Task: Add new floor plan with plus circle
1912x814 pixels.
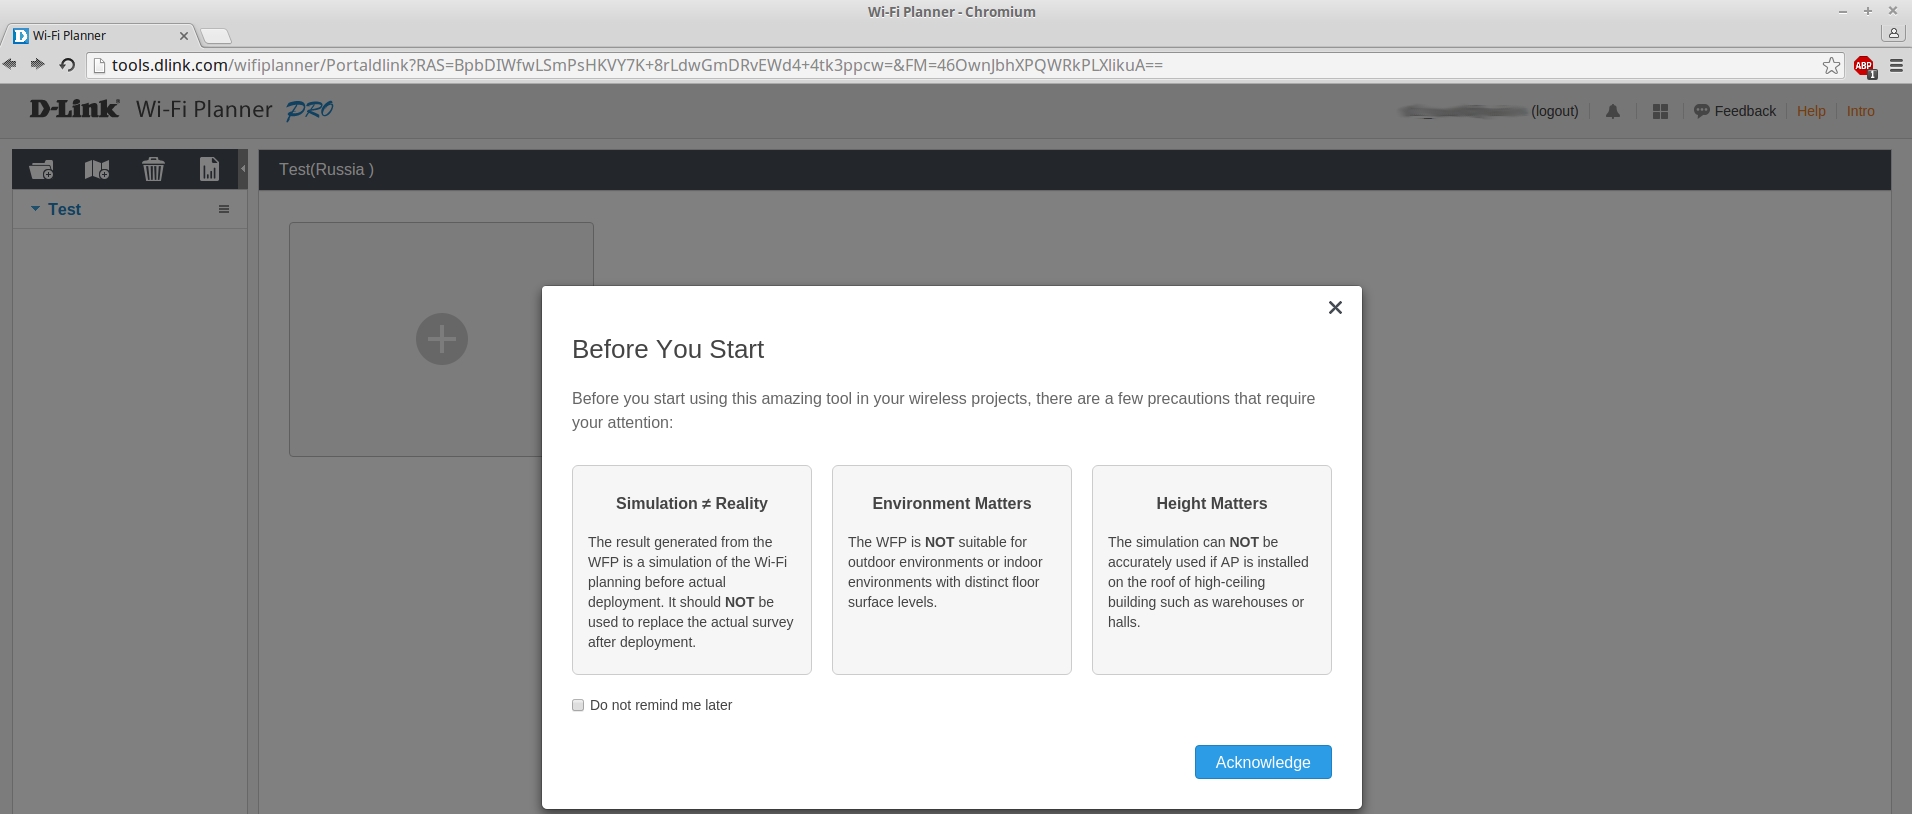Action: click(x=441, y=339)
